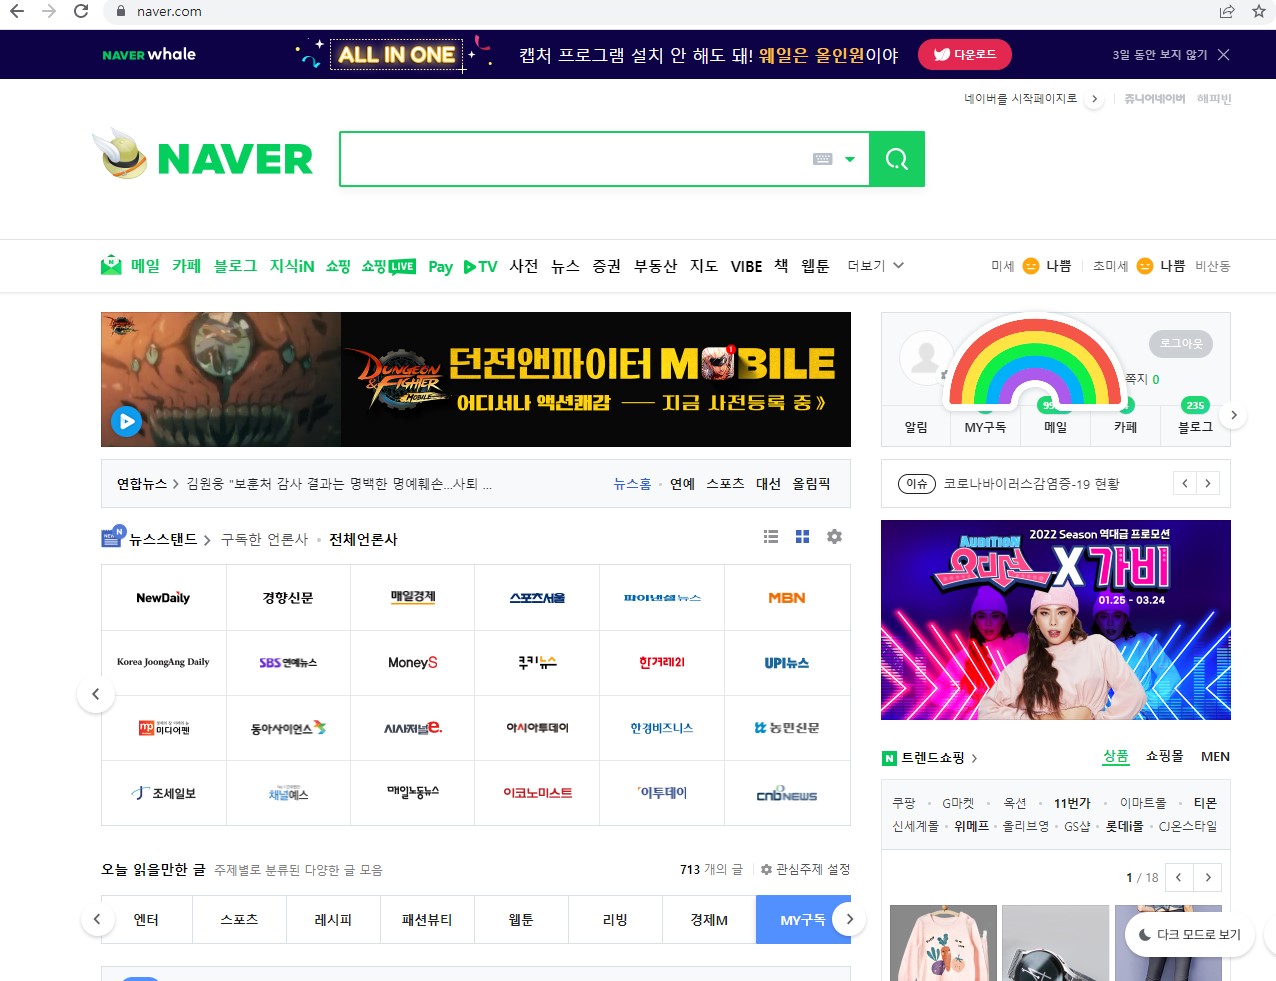This screenshot has width=1276, height=981.
Task: Open the 쿠팡 shopping mall link
Action: point(903,803)
